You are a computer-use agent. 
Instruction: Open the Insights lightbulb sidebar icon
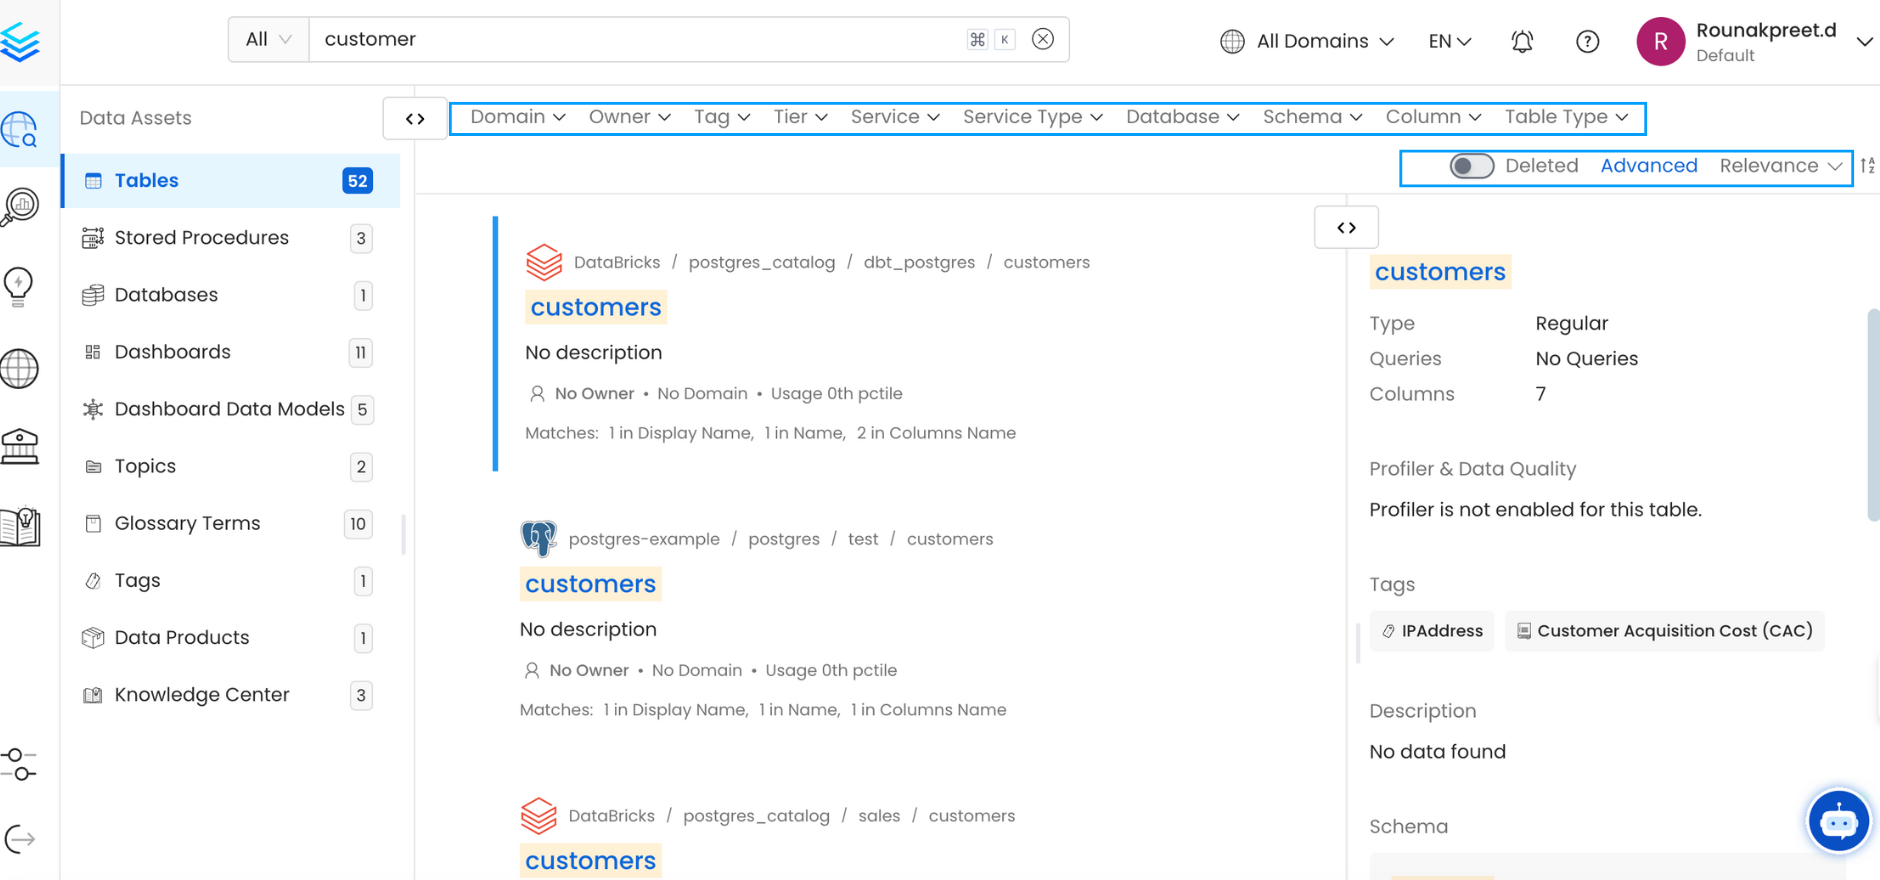tap(19, 287)
